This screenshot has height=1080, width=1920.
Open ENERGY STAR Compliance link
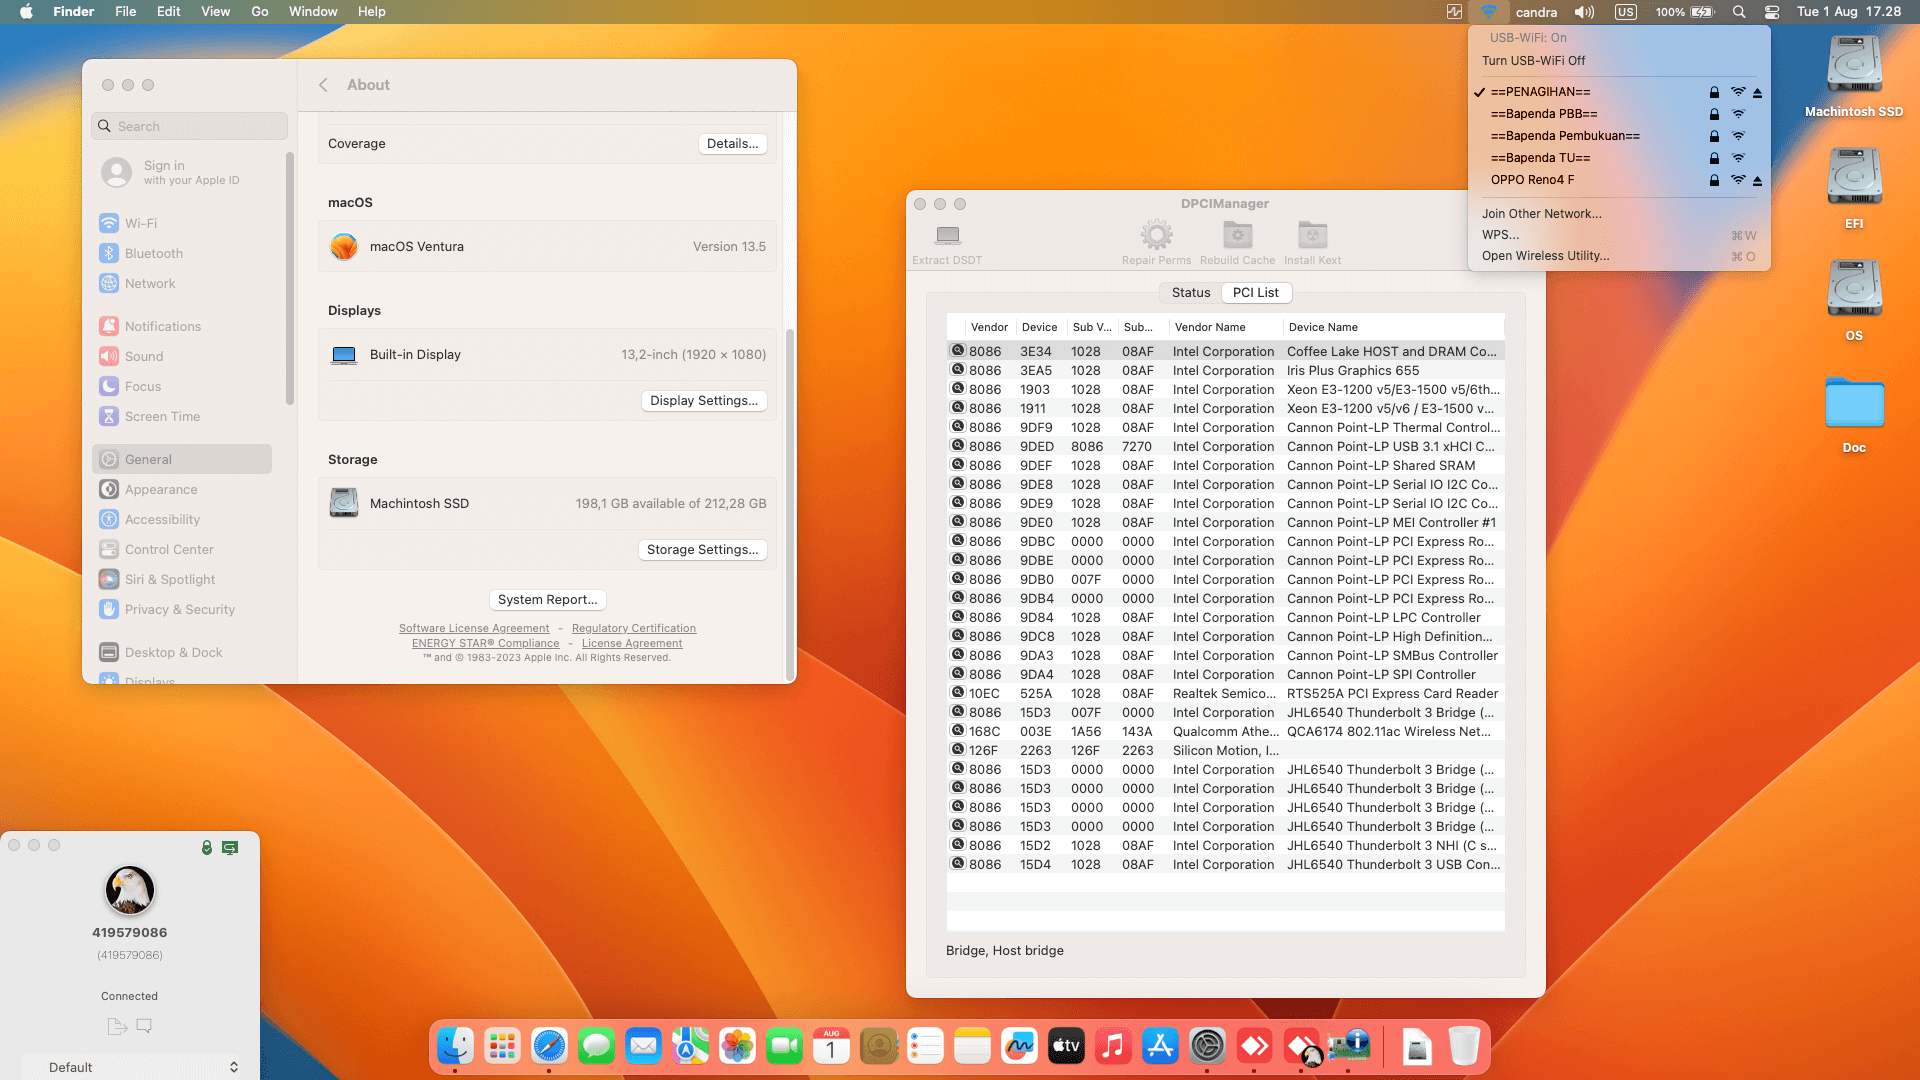(485, 643)
